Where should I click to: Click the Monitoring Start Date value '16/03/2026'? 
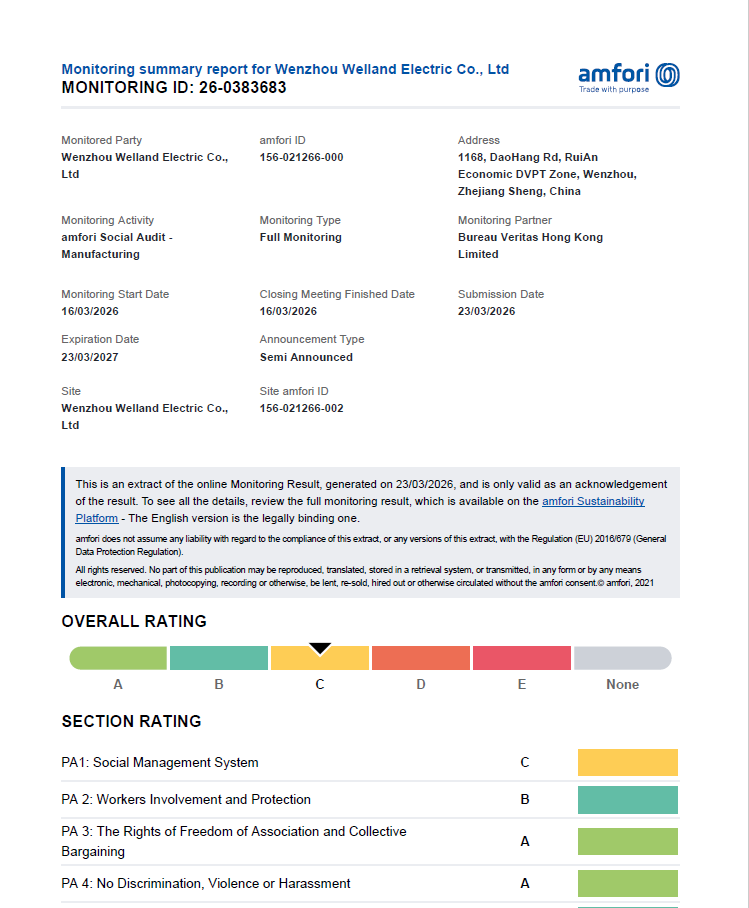[x=90, y=312]
